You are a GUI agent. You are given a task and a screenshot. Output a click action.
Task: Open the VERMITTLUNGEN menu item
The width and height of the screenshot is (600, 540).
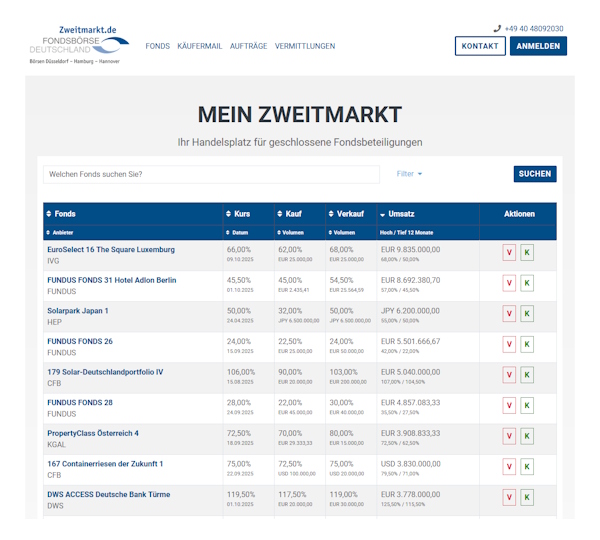(305, 46)
